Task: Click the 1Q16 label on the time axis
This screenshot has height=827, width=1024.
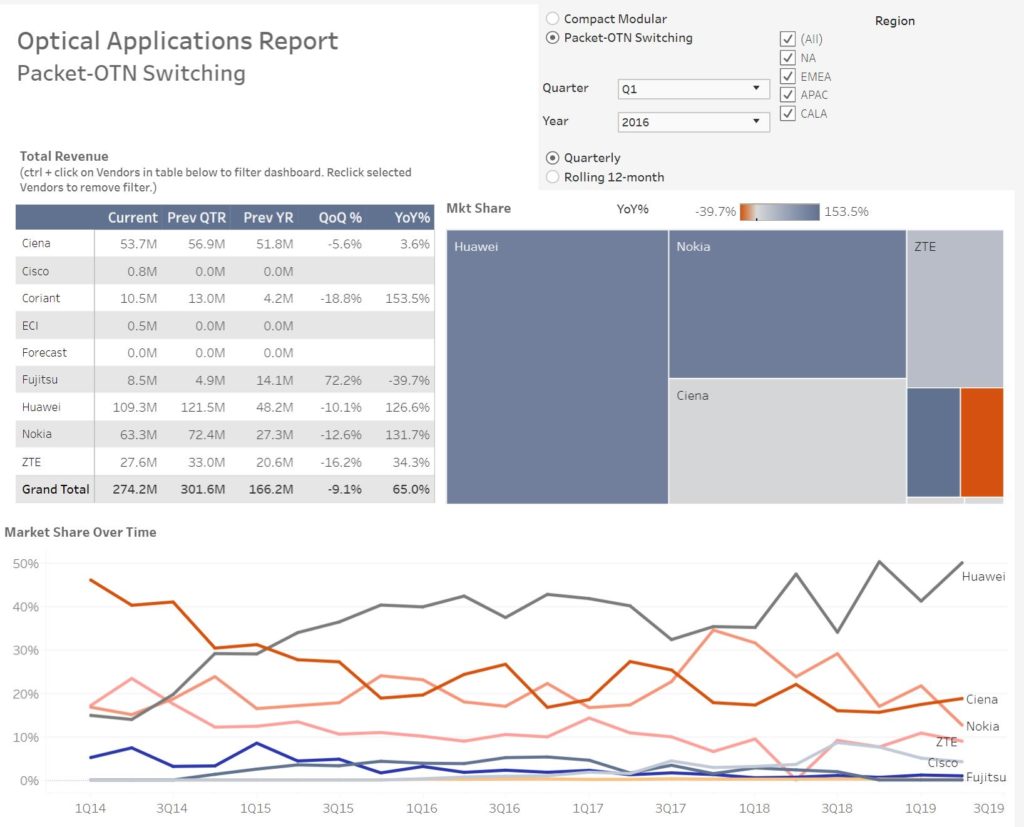Action: click(x=422, y=809)
